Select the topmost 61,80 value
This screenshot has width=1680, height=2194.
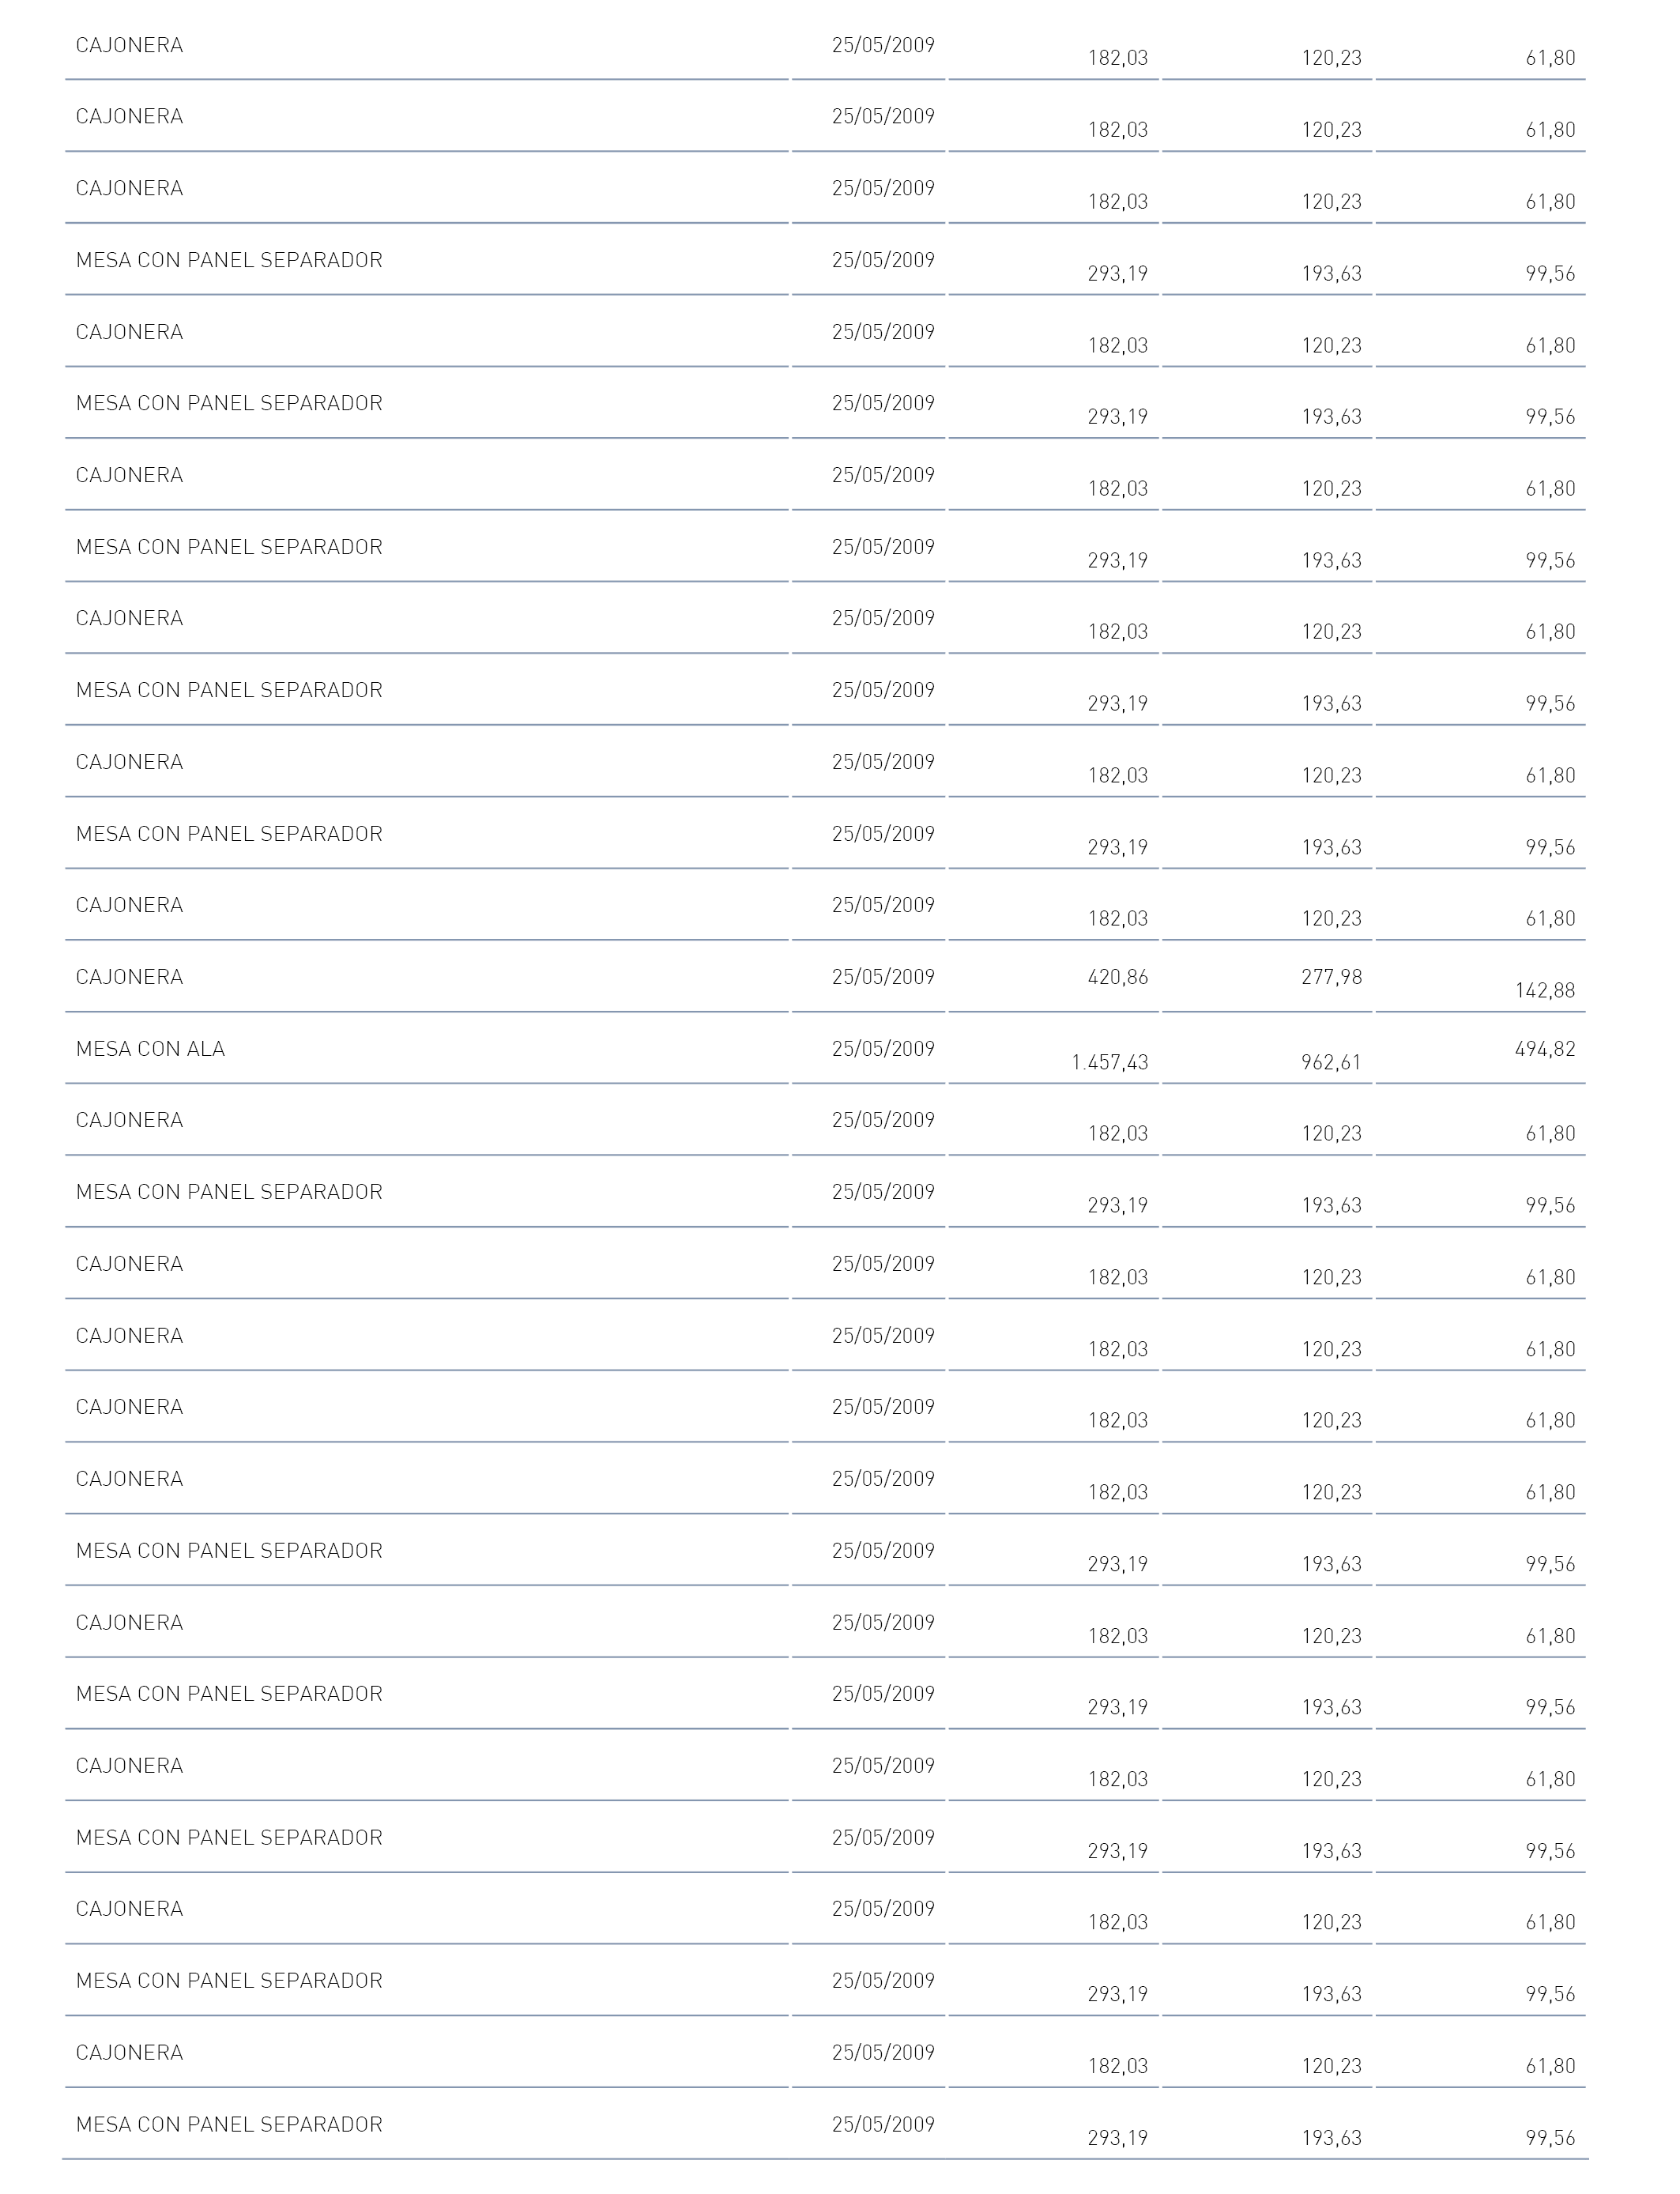1550,58
